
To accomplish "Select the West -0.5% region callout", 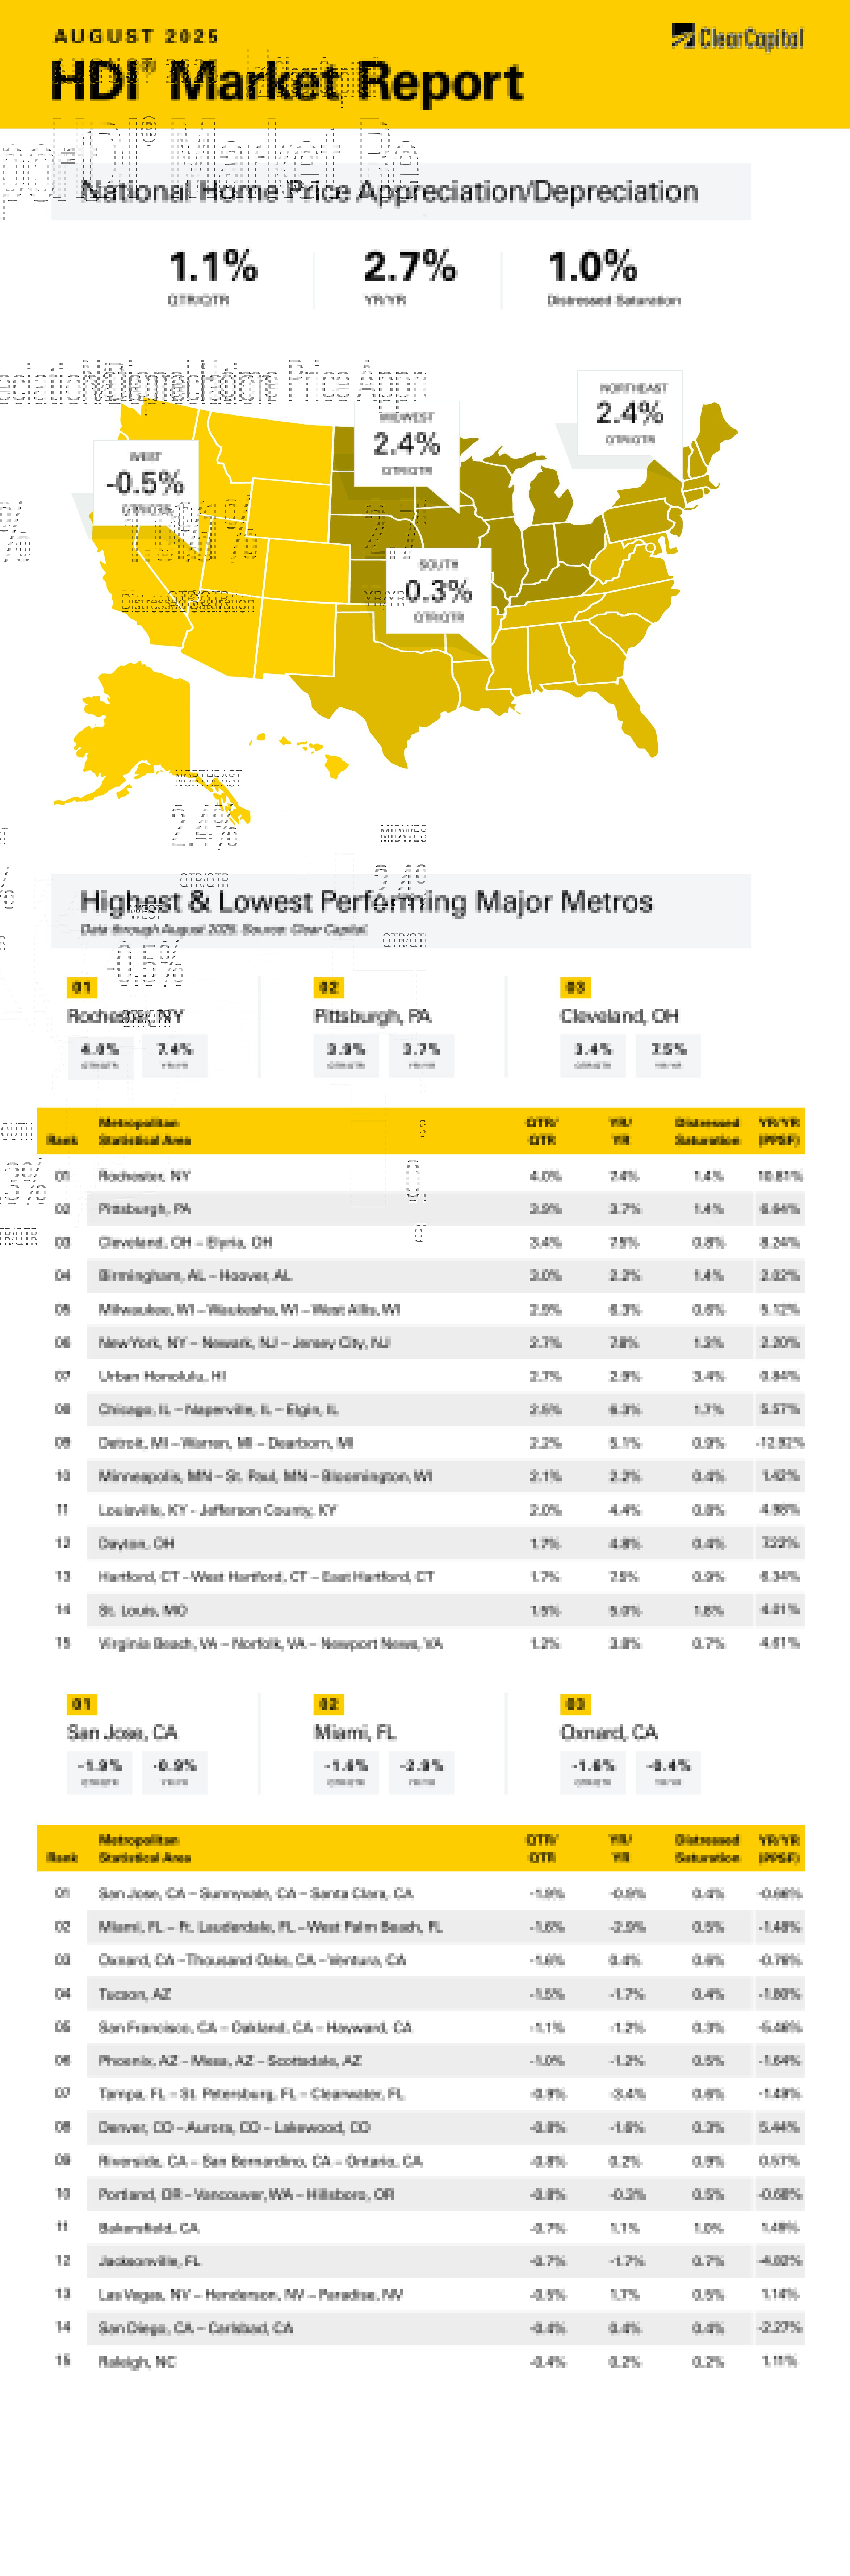I will [146, 483].
